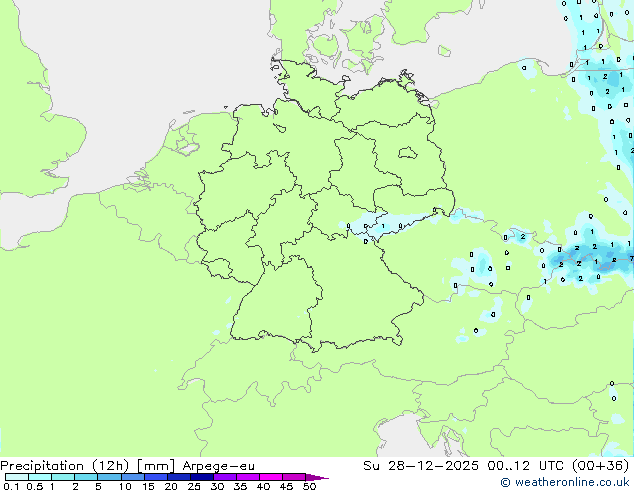Select the 30–35 mm purple legend box
This screenshot has width=634, height=490.
225,477
